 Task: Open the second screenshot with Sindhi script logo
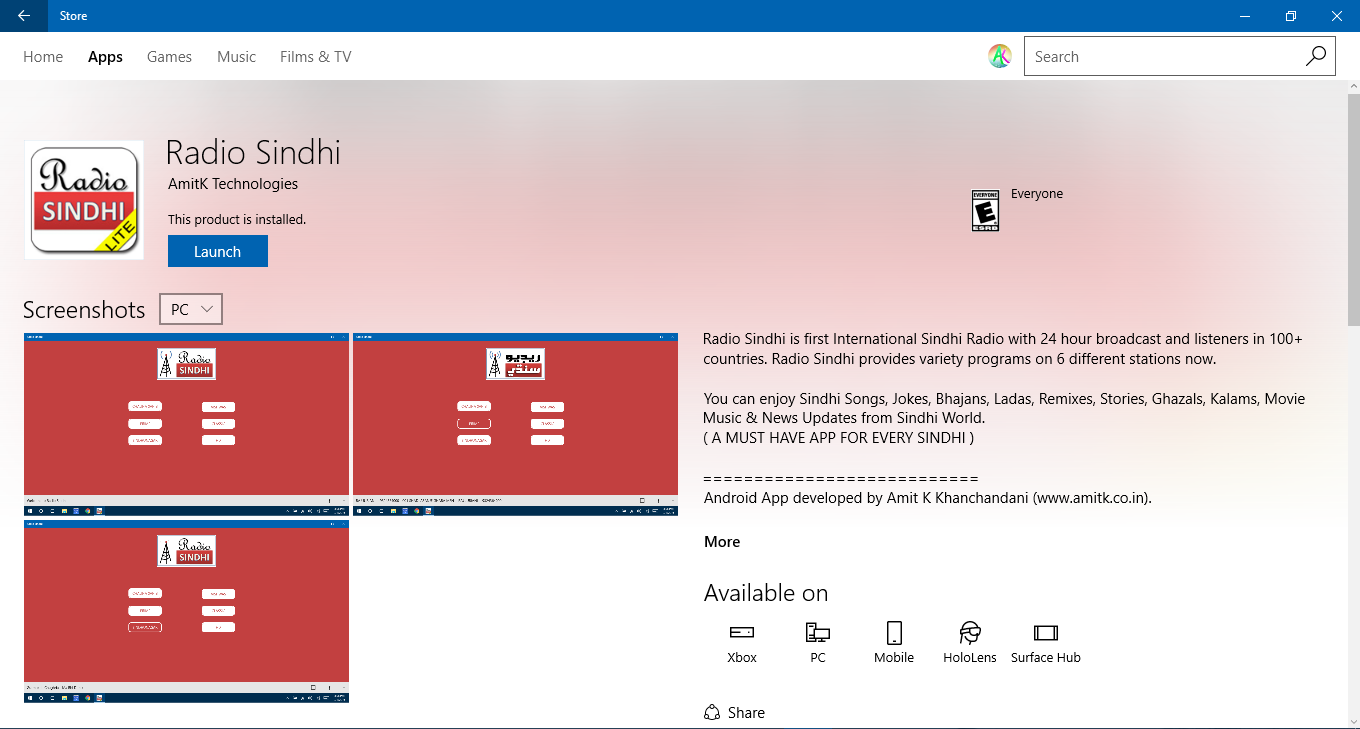[515, 425]
